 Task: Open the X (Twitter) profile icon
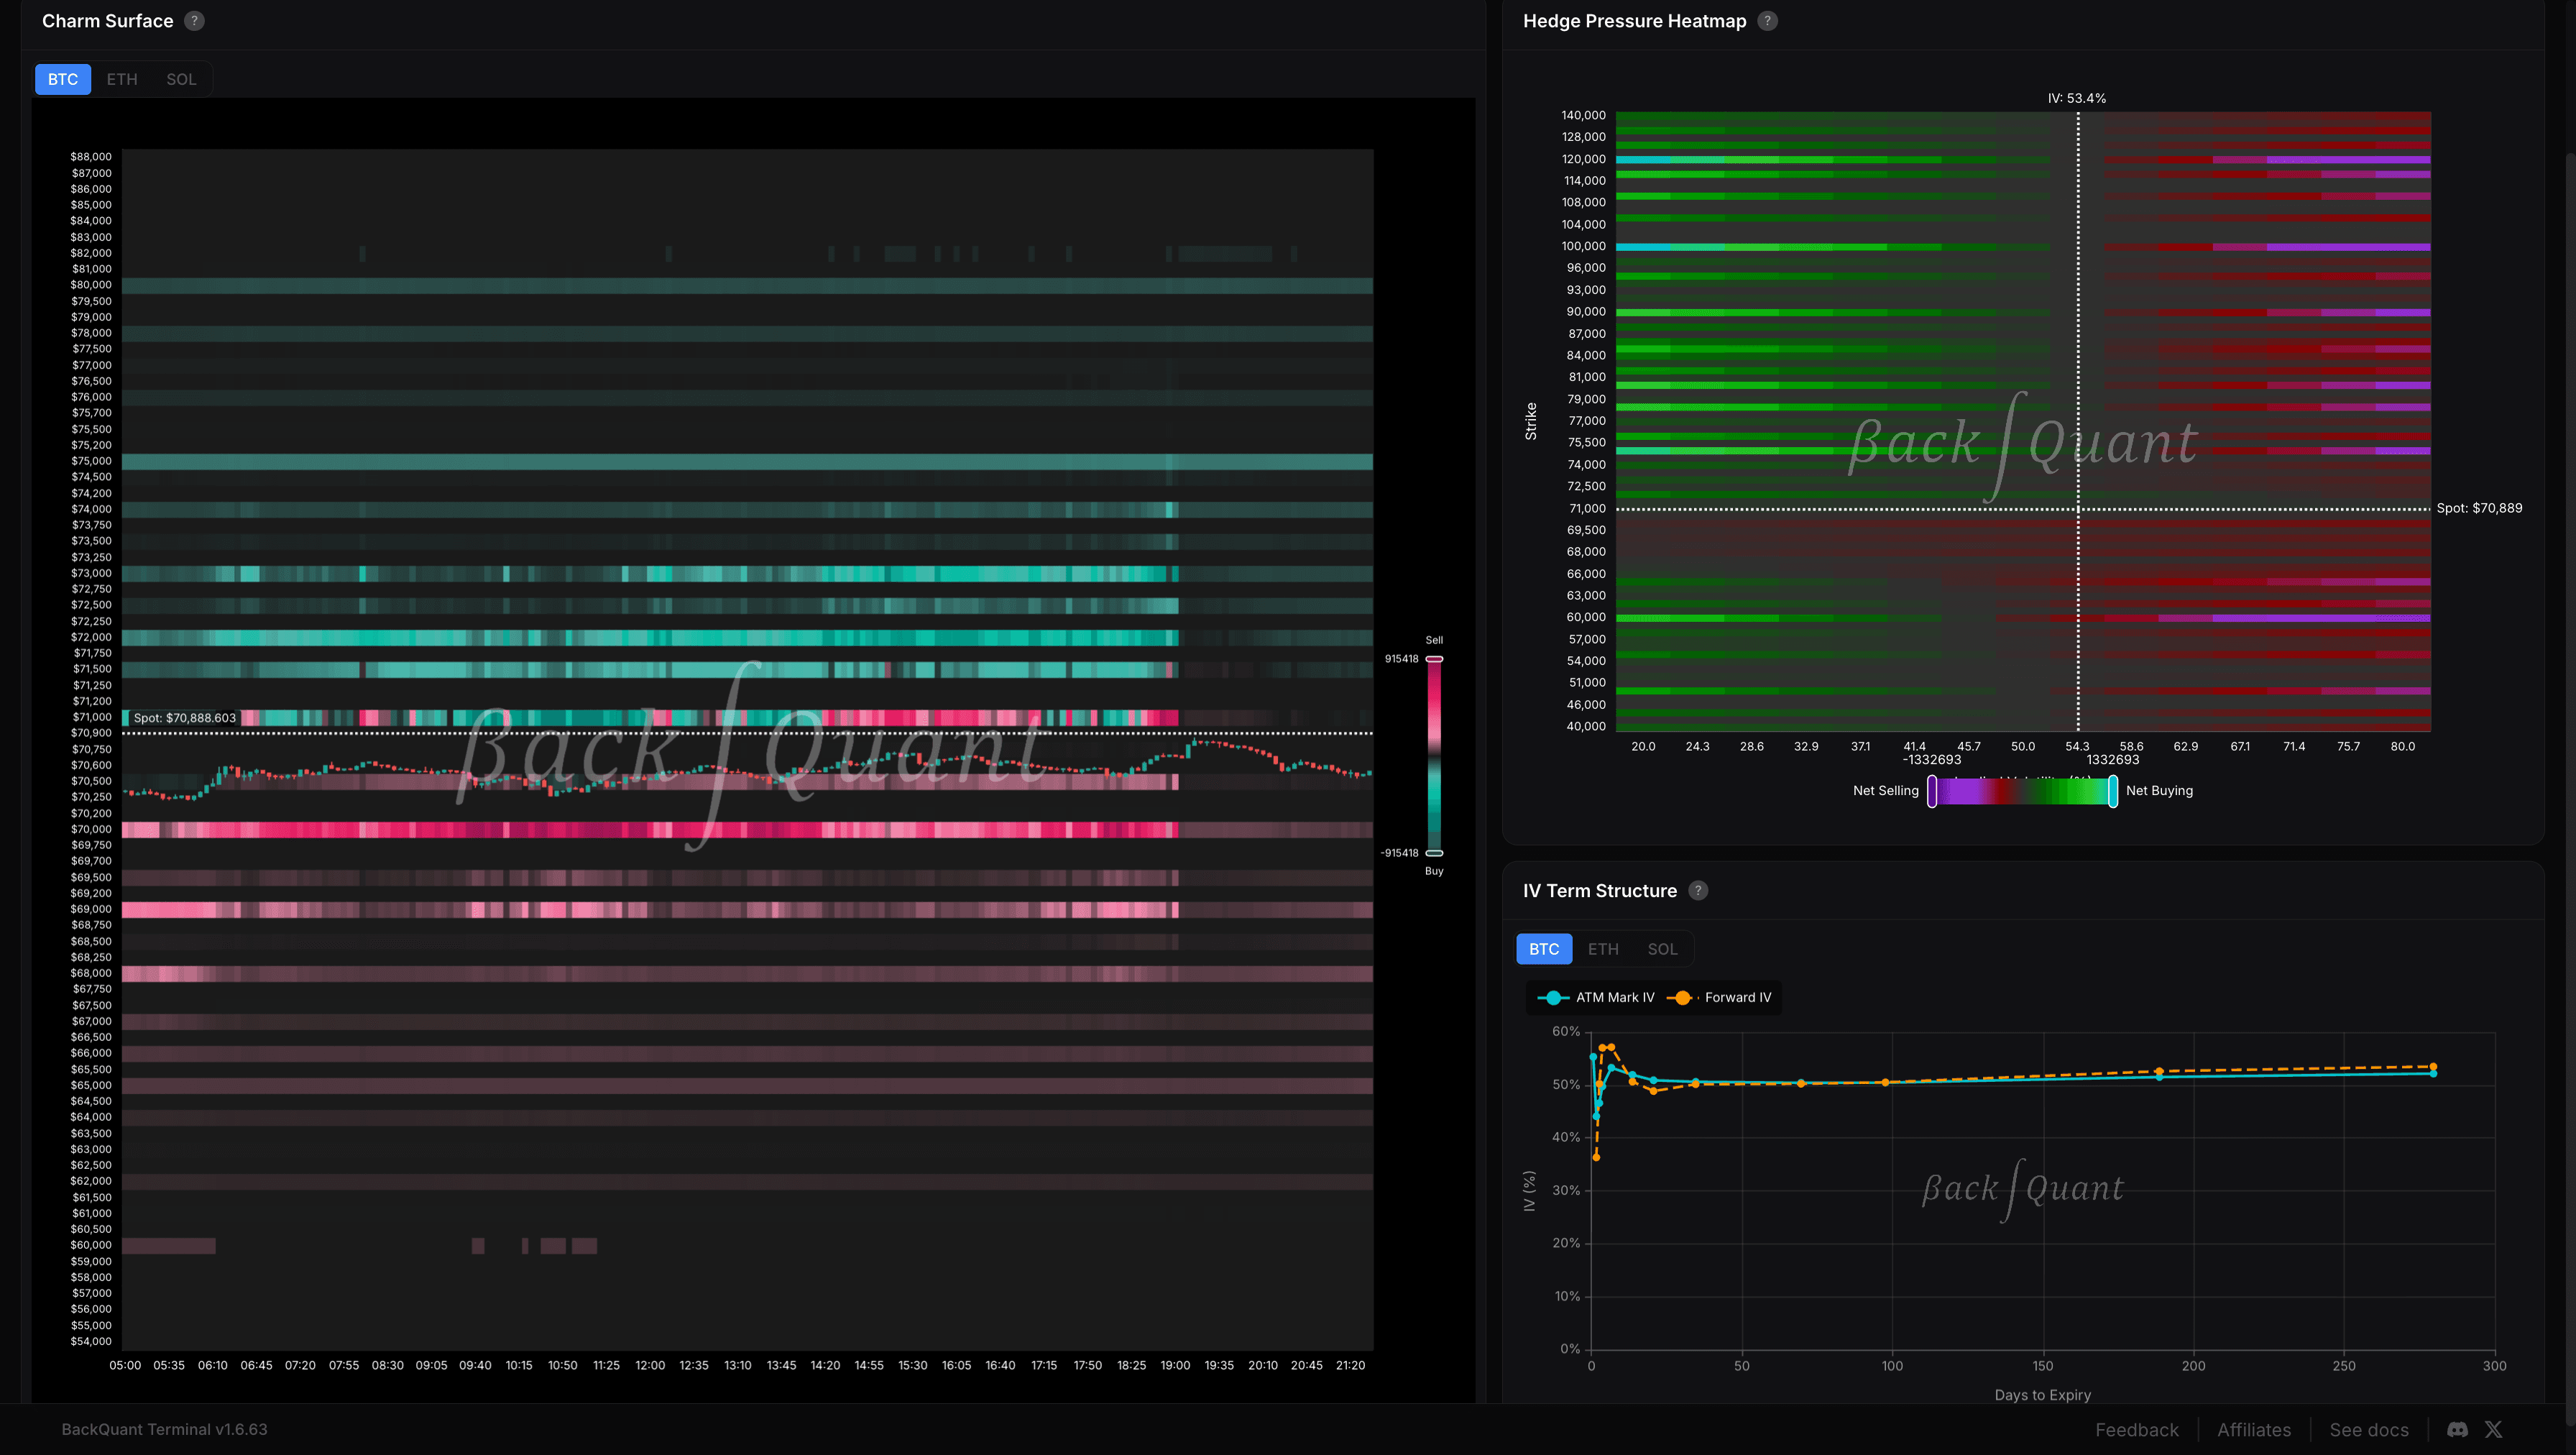pyautogui.click(x=2494, y=1429)
